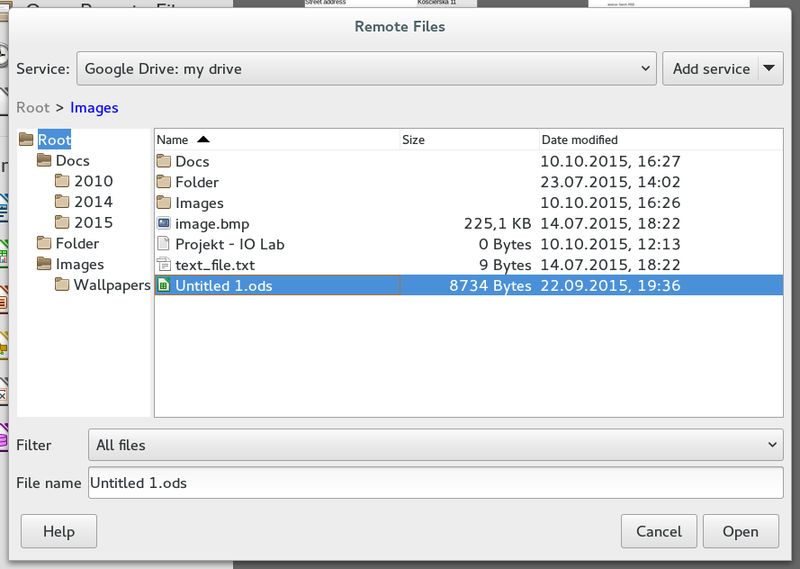The width and height of the screenshot is (800, 569).
Task: Click the Projekt - IO Lab file icon
Action: pyautogui.click(x=164, y=244)
